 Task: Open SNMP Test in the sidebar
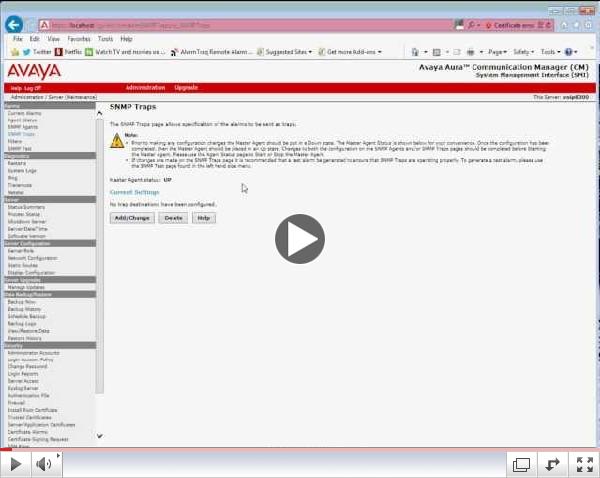click(x=20, y=148)
